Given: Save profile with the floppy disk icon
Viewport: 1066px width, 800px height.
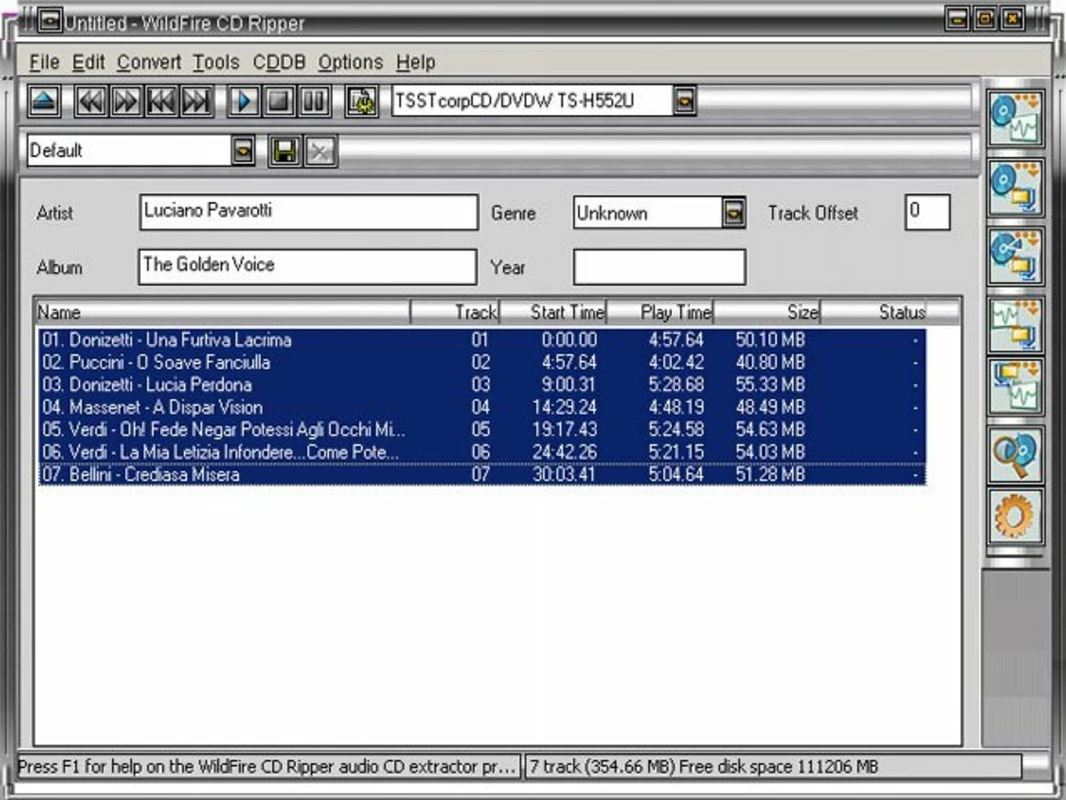Looking at the screenshot, I should 286,151.
